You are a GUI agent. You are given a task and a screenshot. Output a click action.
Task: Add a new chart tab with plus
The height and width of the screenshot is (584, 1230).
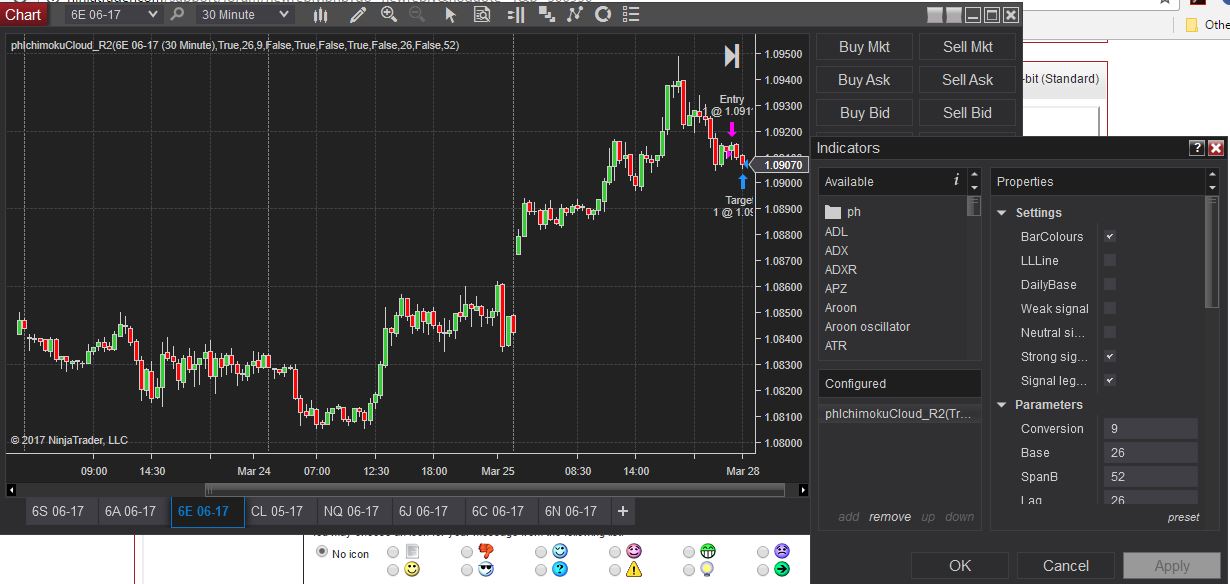(x=623, y=511)
